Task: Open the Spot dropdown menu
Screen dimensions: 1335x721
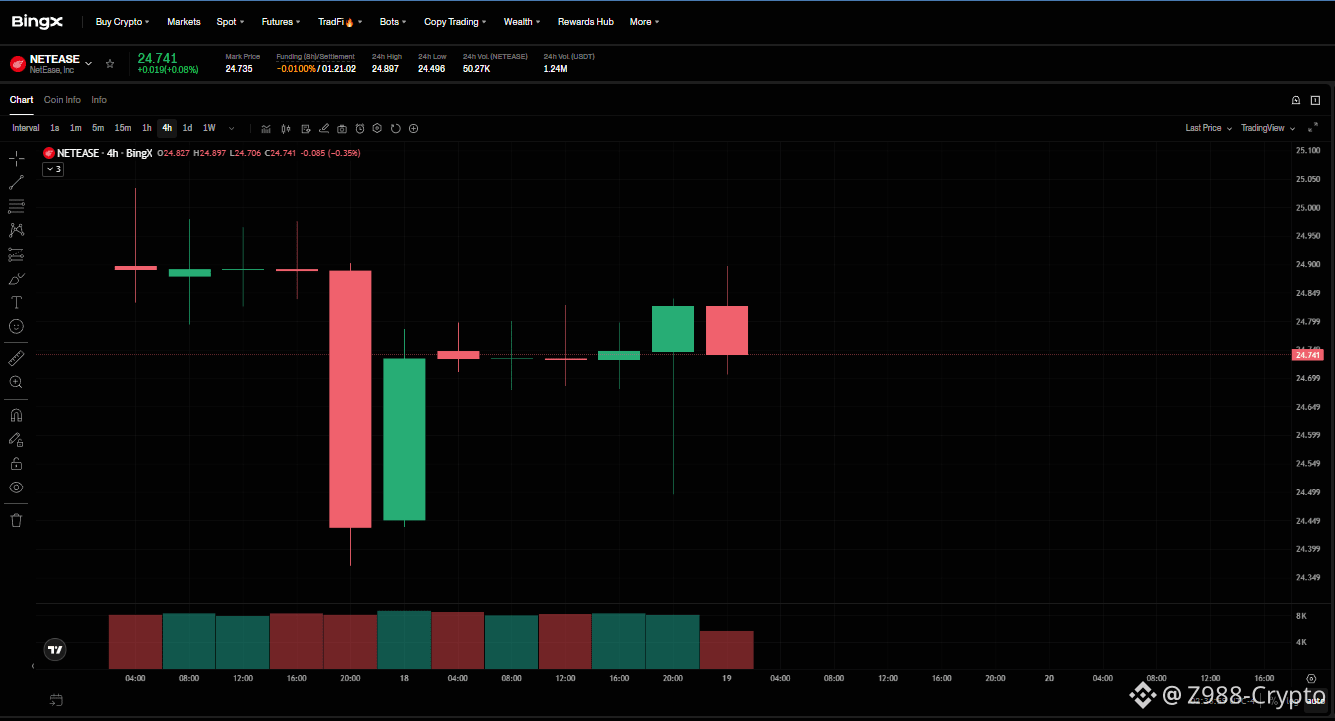Action: point(230,22)
